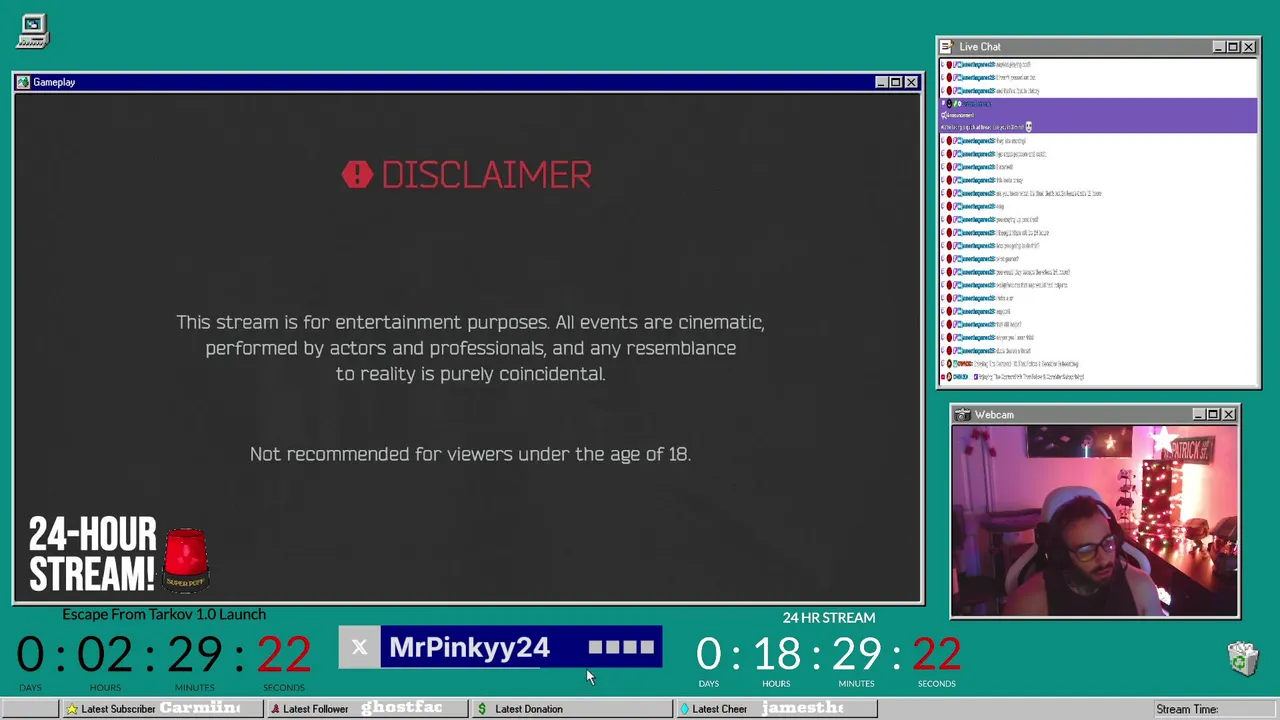Click the '24 HR STREAM' timer label
The height and width of the screenshot is (720, 1280).
coord(829,618)
